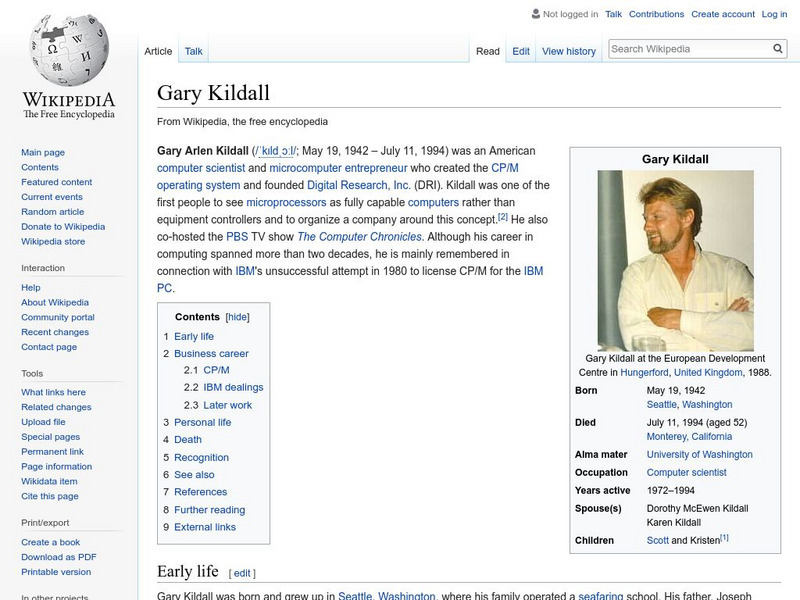Open Monterey, California link
This screenshot has width=800, height=600.
[689, 436]
